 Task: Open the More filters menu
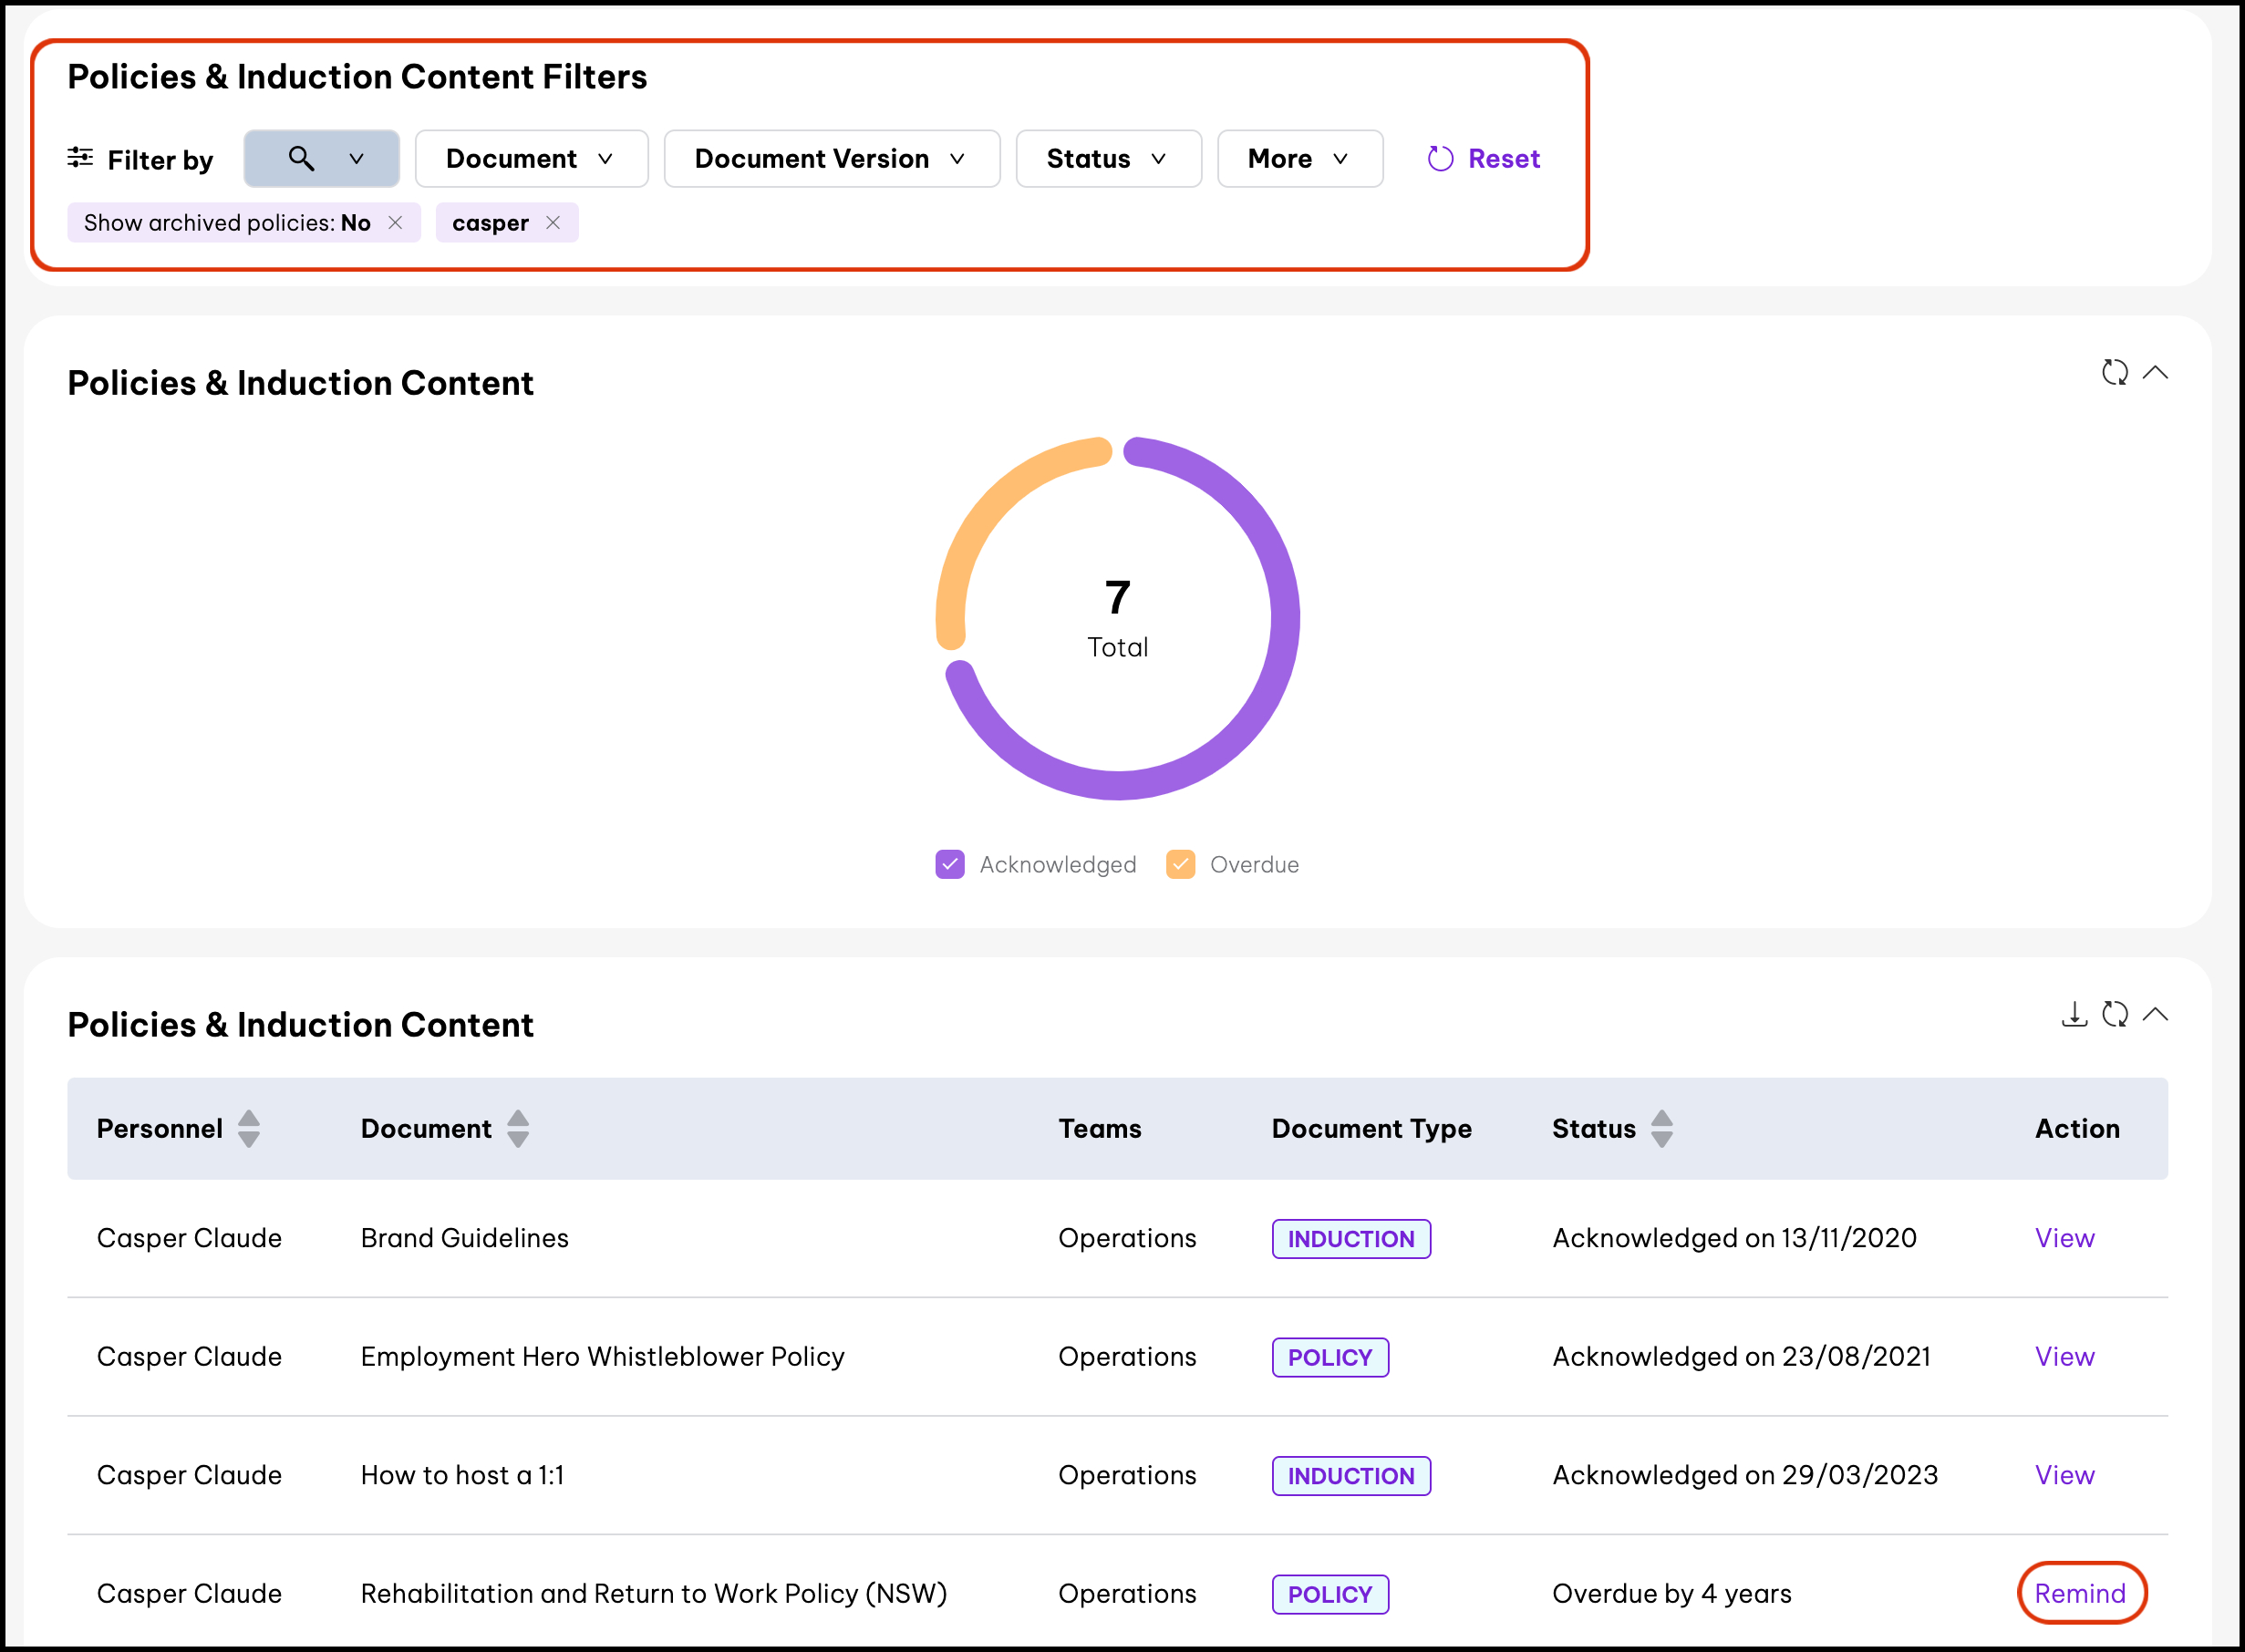(x=1299, y=158)
